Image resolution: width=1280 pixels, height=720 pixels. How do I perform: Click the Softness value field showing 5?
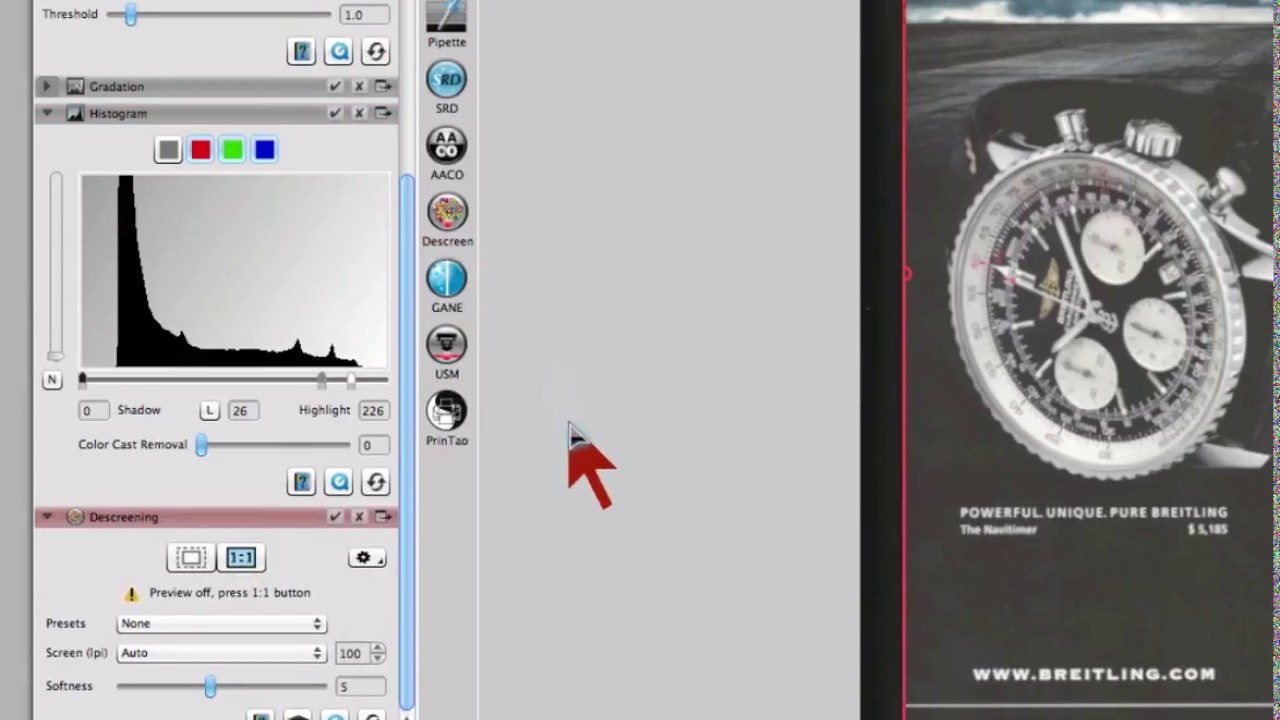pos(360,687)
